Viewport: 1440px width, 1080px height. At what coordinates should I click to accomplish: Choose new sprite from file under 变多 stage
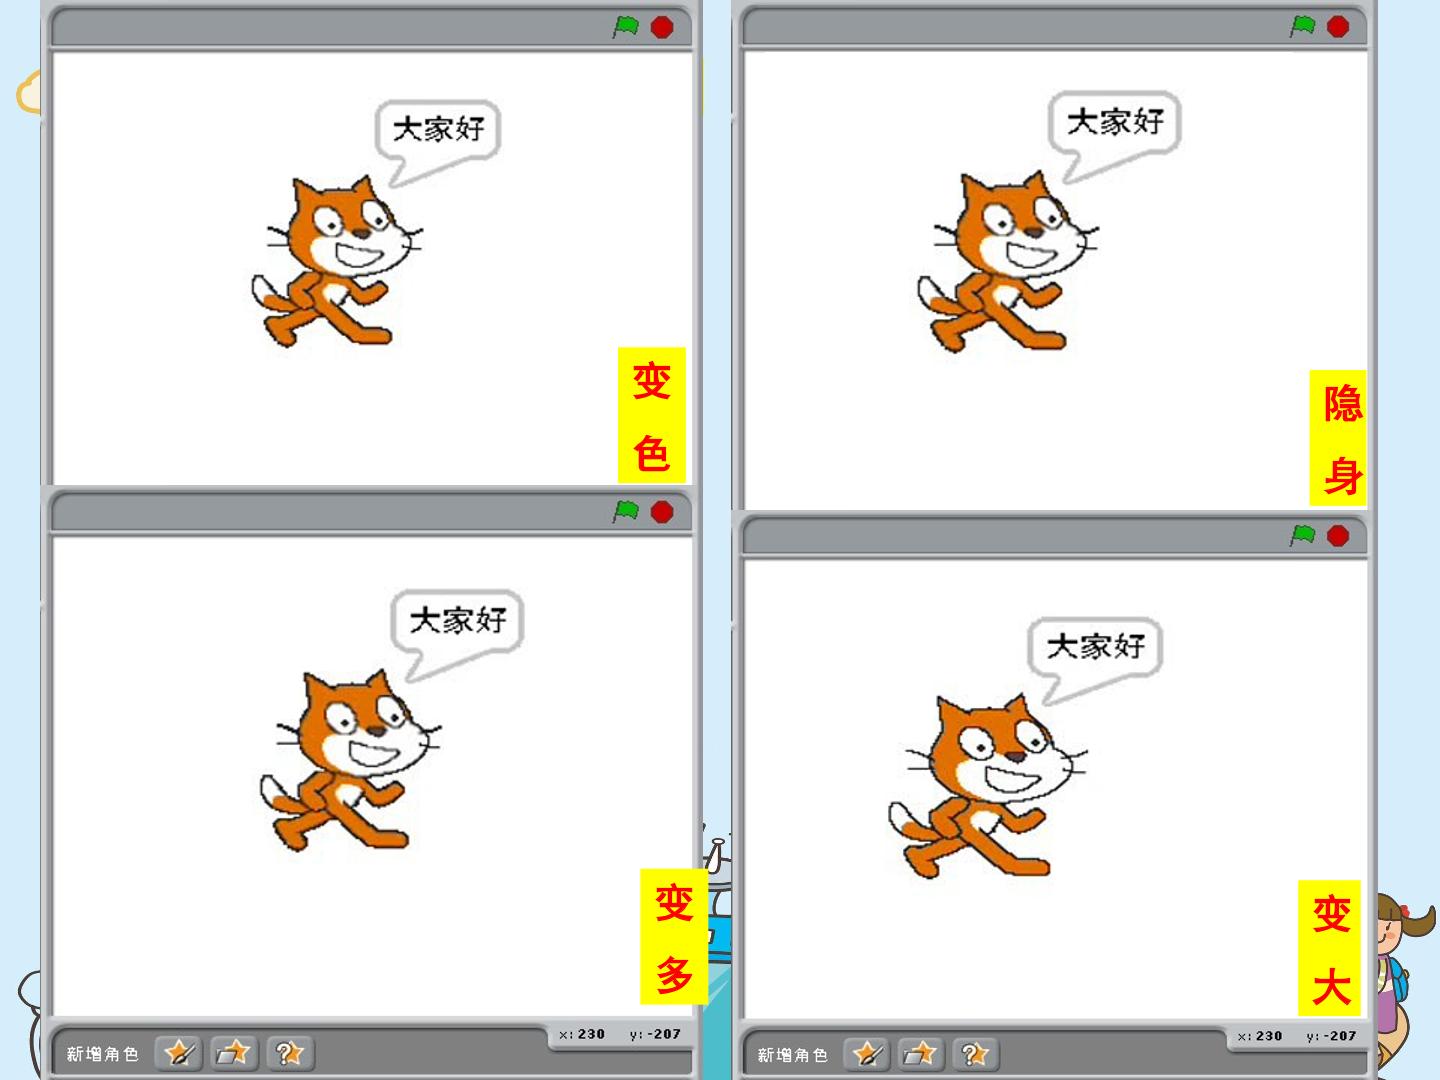(x=234, y=1052)
